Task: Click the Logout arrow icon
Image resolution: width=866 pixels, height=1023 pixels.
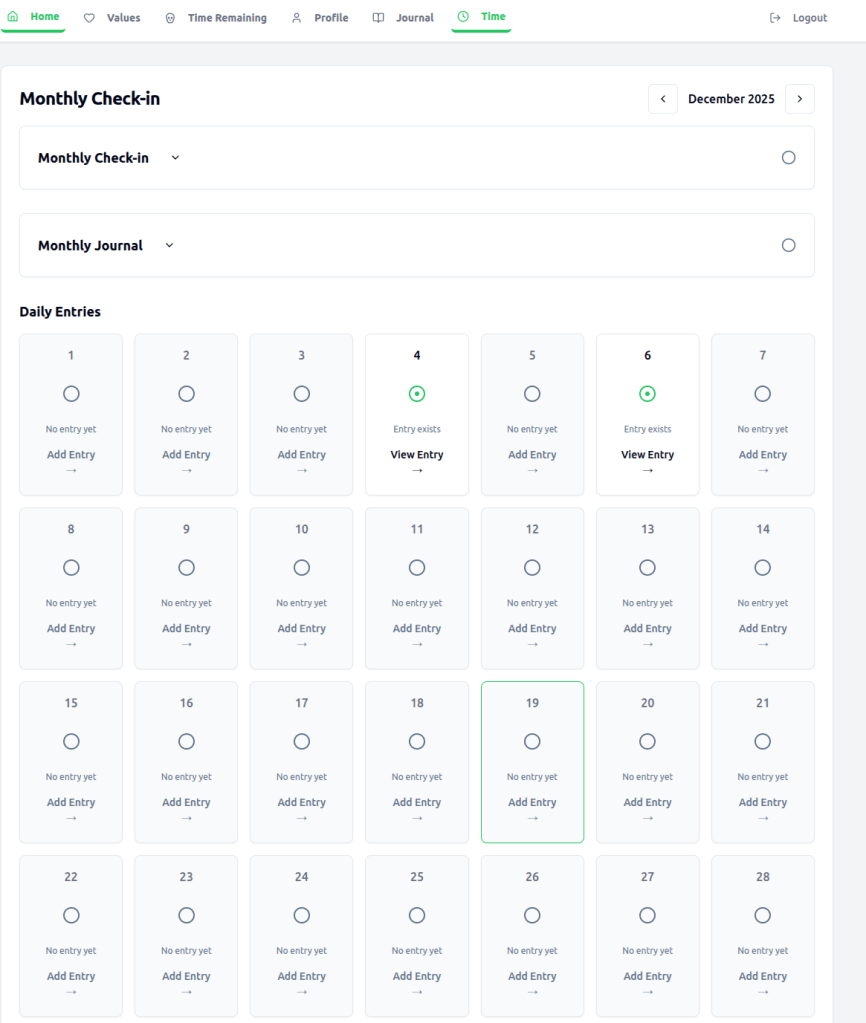Action: point(775,18)
